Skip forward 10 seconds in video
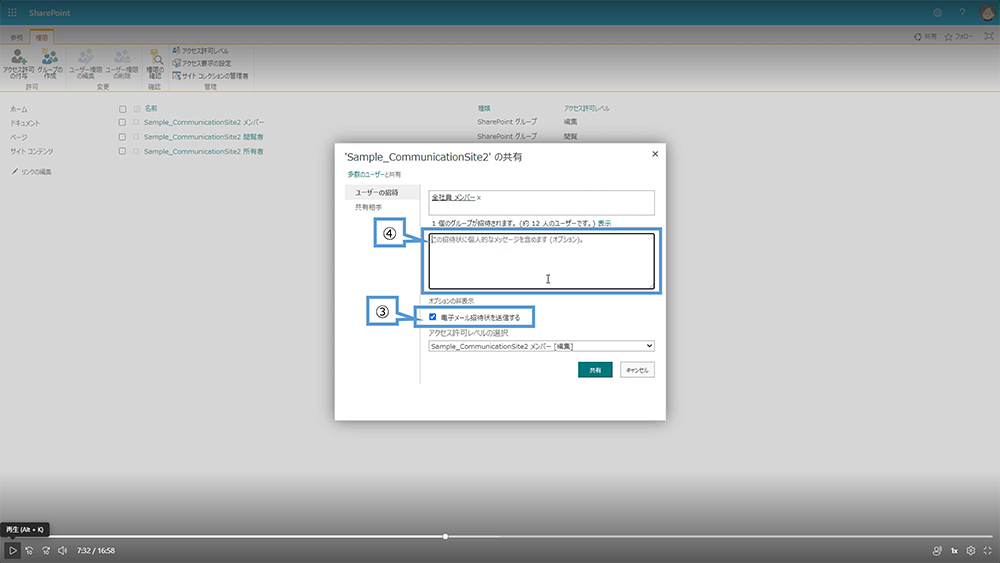Image resolution: width=1000 pixels, height=563 pixels. pos(46,550)
